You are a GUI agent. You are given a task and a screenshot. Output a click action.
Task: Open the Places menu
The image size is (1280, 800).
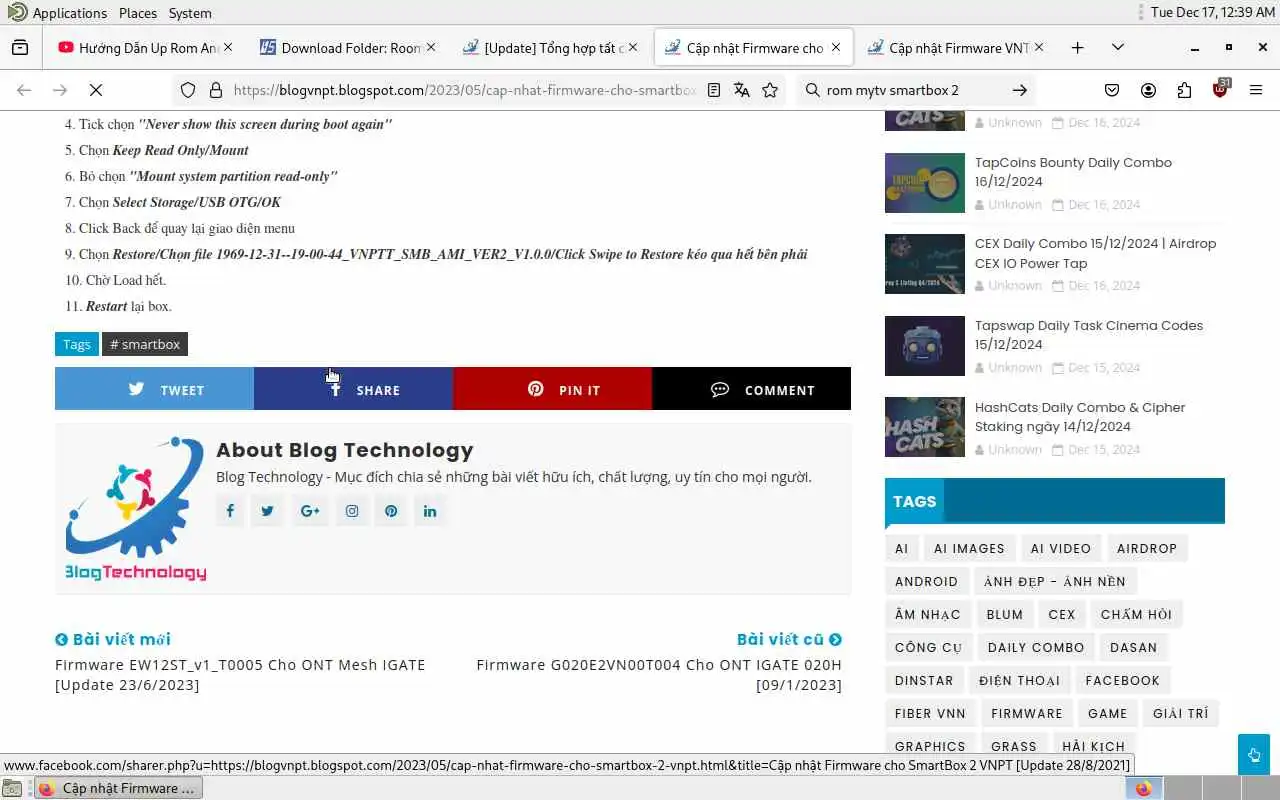pyautogui.click(x=138, y=13)
